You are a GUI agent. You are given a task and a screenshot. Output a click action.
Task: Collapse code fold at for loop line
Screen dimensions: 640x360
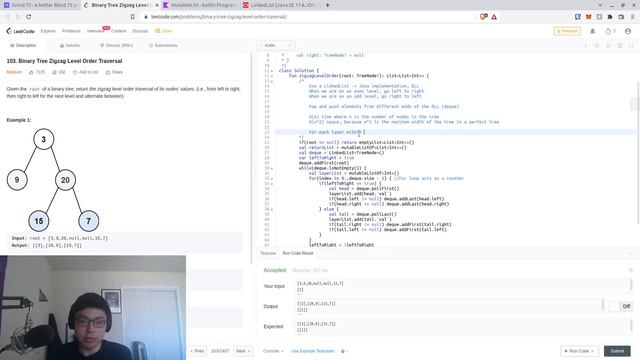tap(272, 178)
